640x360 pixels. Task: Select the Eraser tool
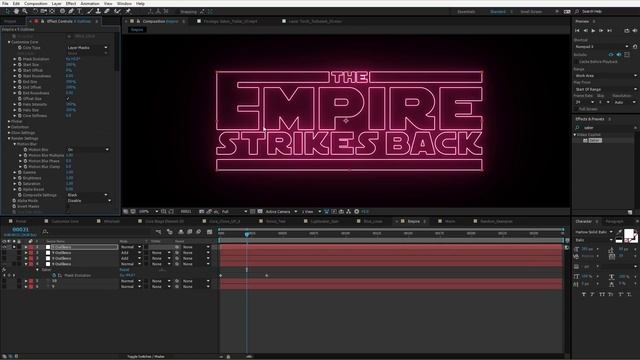click(x=107, y=11)
